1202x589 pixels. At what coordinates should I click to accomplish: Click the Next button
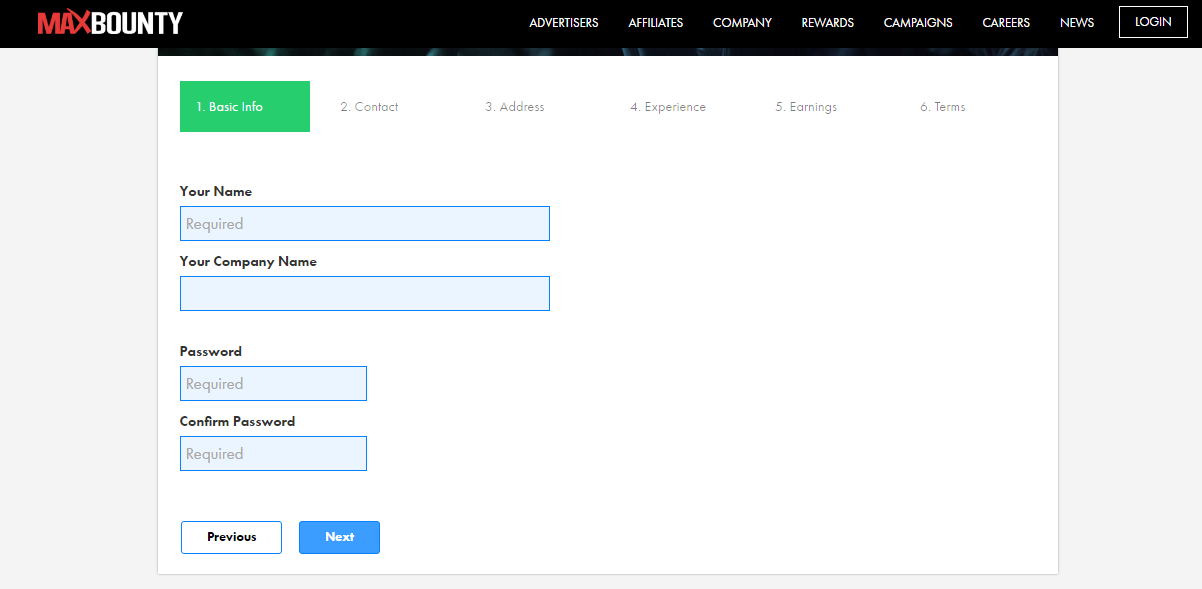(x=339, y=537)
